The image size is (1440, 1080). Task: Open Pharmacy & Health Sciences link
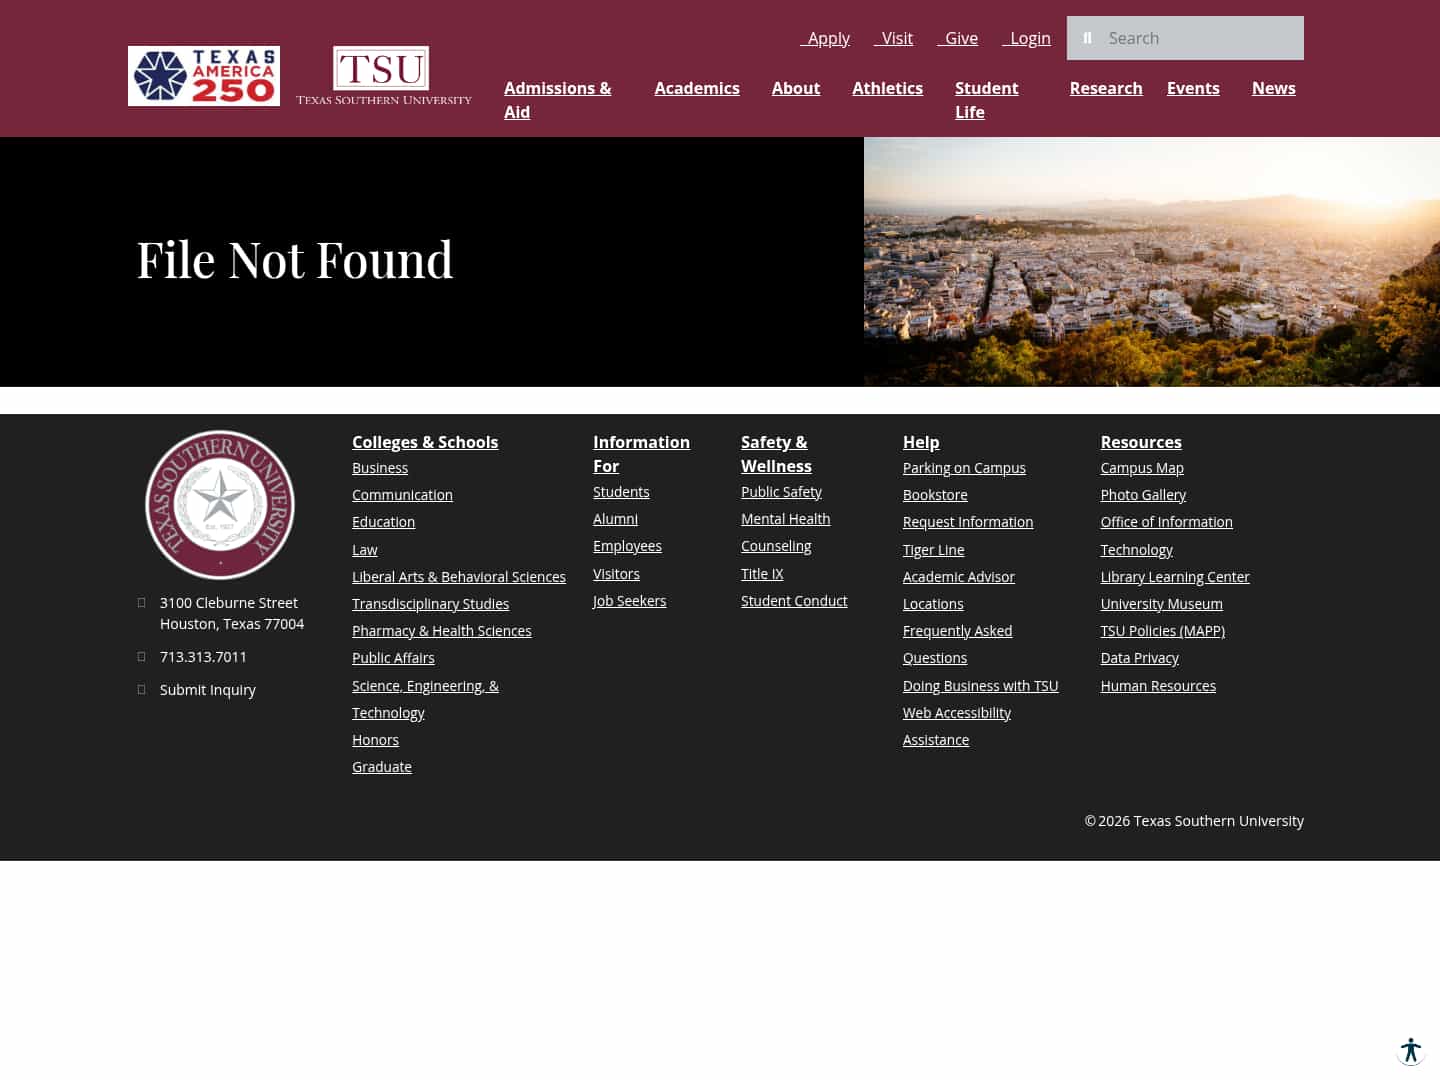click(x=442, y=631)
